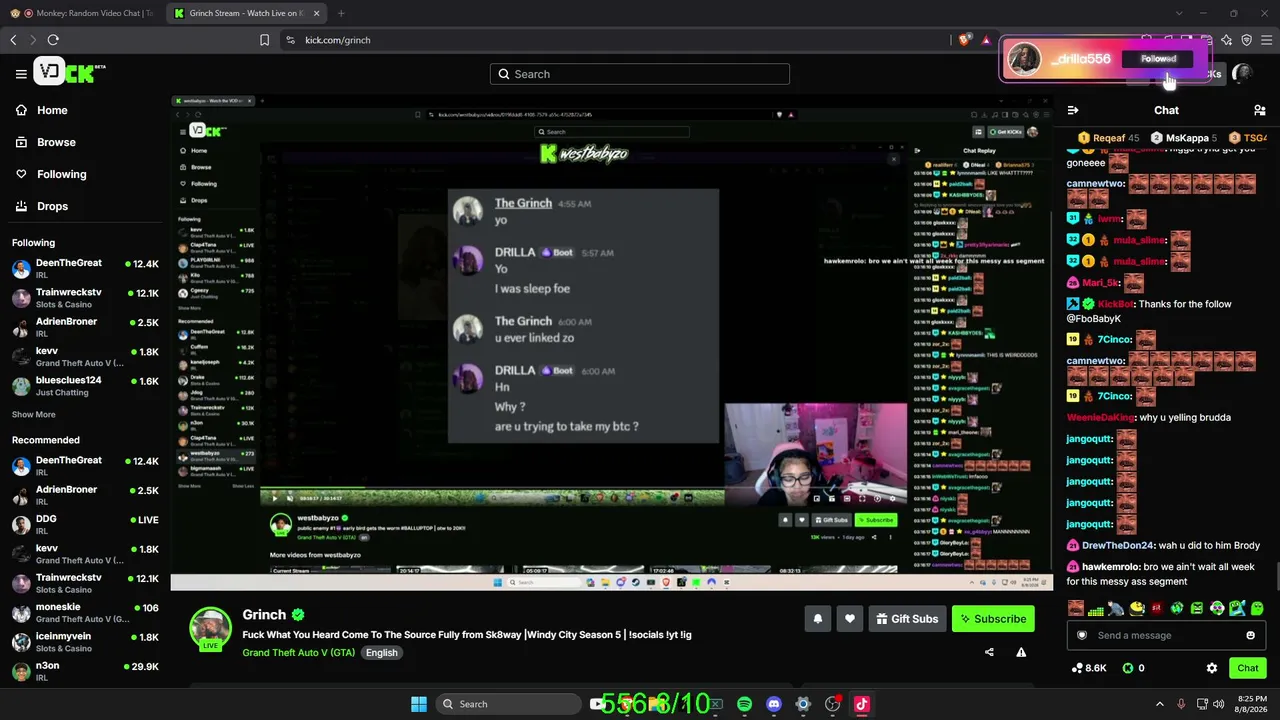The image size is (1280, 720).
Task: Open Brave Leo AI sparkle icon
Action: [1226, 40]
